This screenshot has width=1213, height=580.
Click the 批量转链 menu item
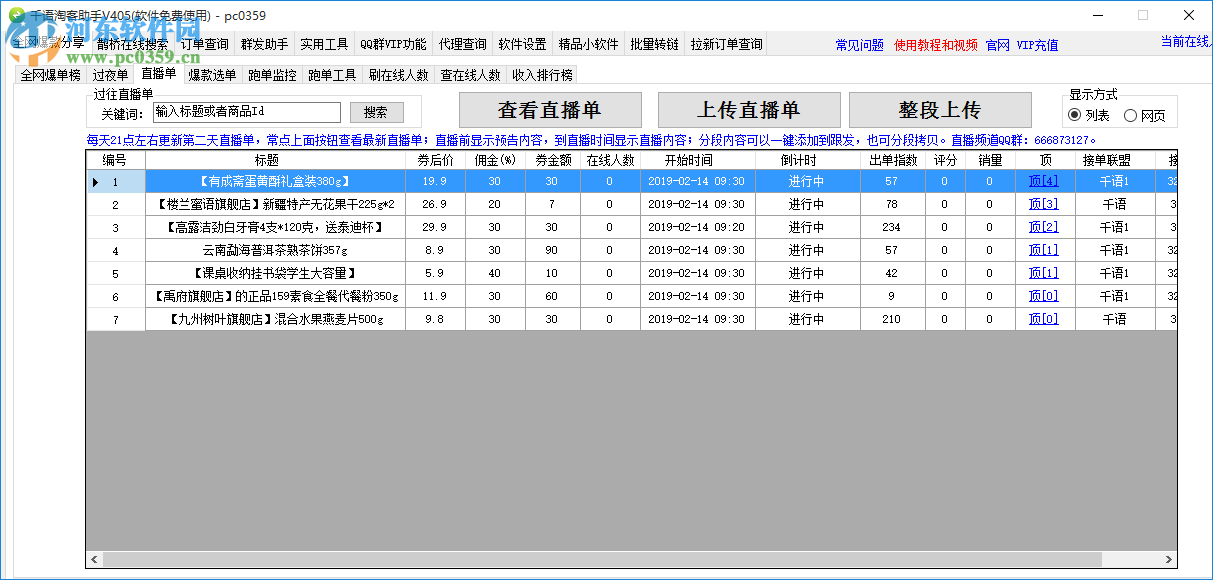point(652,43)
